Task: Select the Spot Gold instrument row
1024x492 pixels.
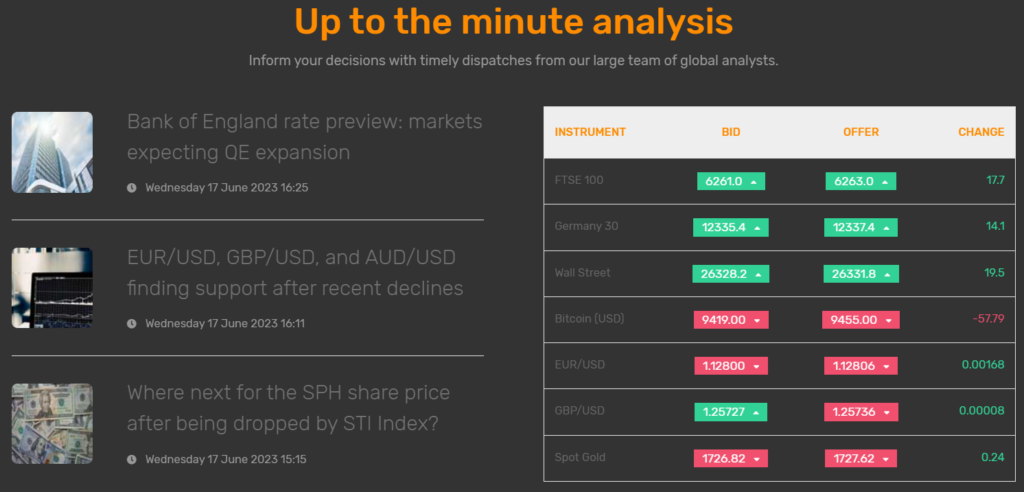Action: tap(578, 458)
